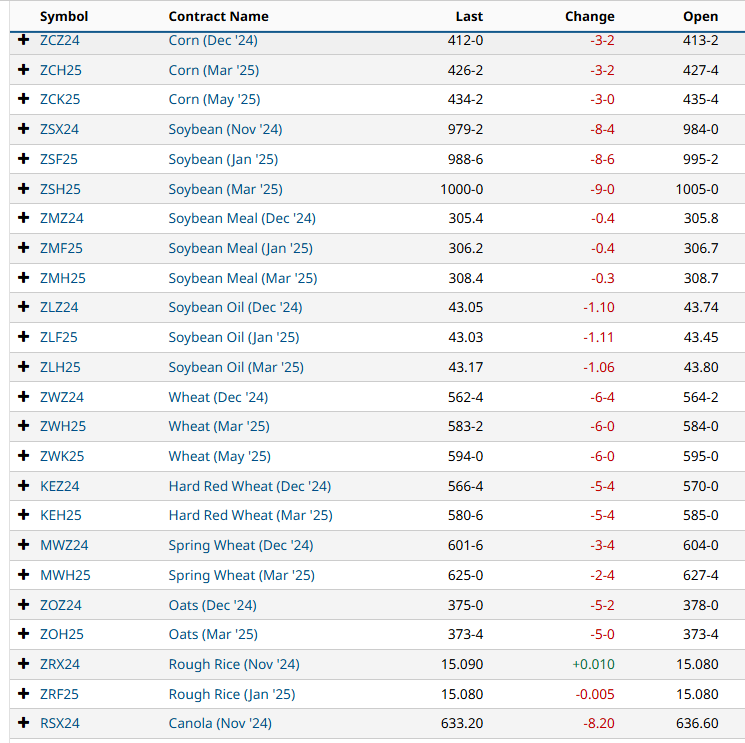This screenshot has height=743, width=745.
Task: Expand the RSX24 row plus icon
Action: pos(23,723)
